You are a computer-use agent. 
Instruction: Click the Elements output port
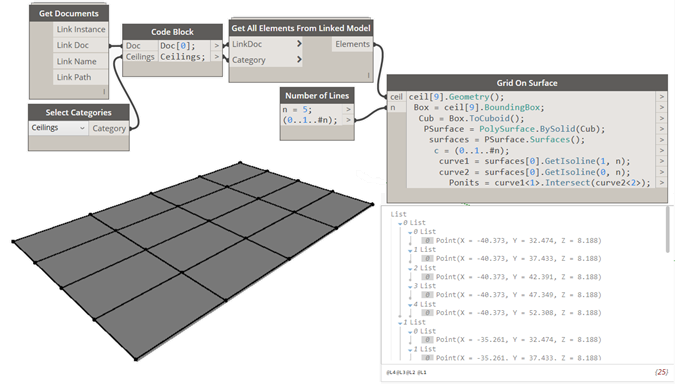pos(352,44)
